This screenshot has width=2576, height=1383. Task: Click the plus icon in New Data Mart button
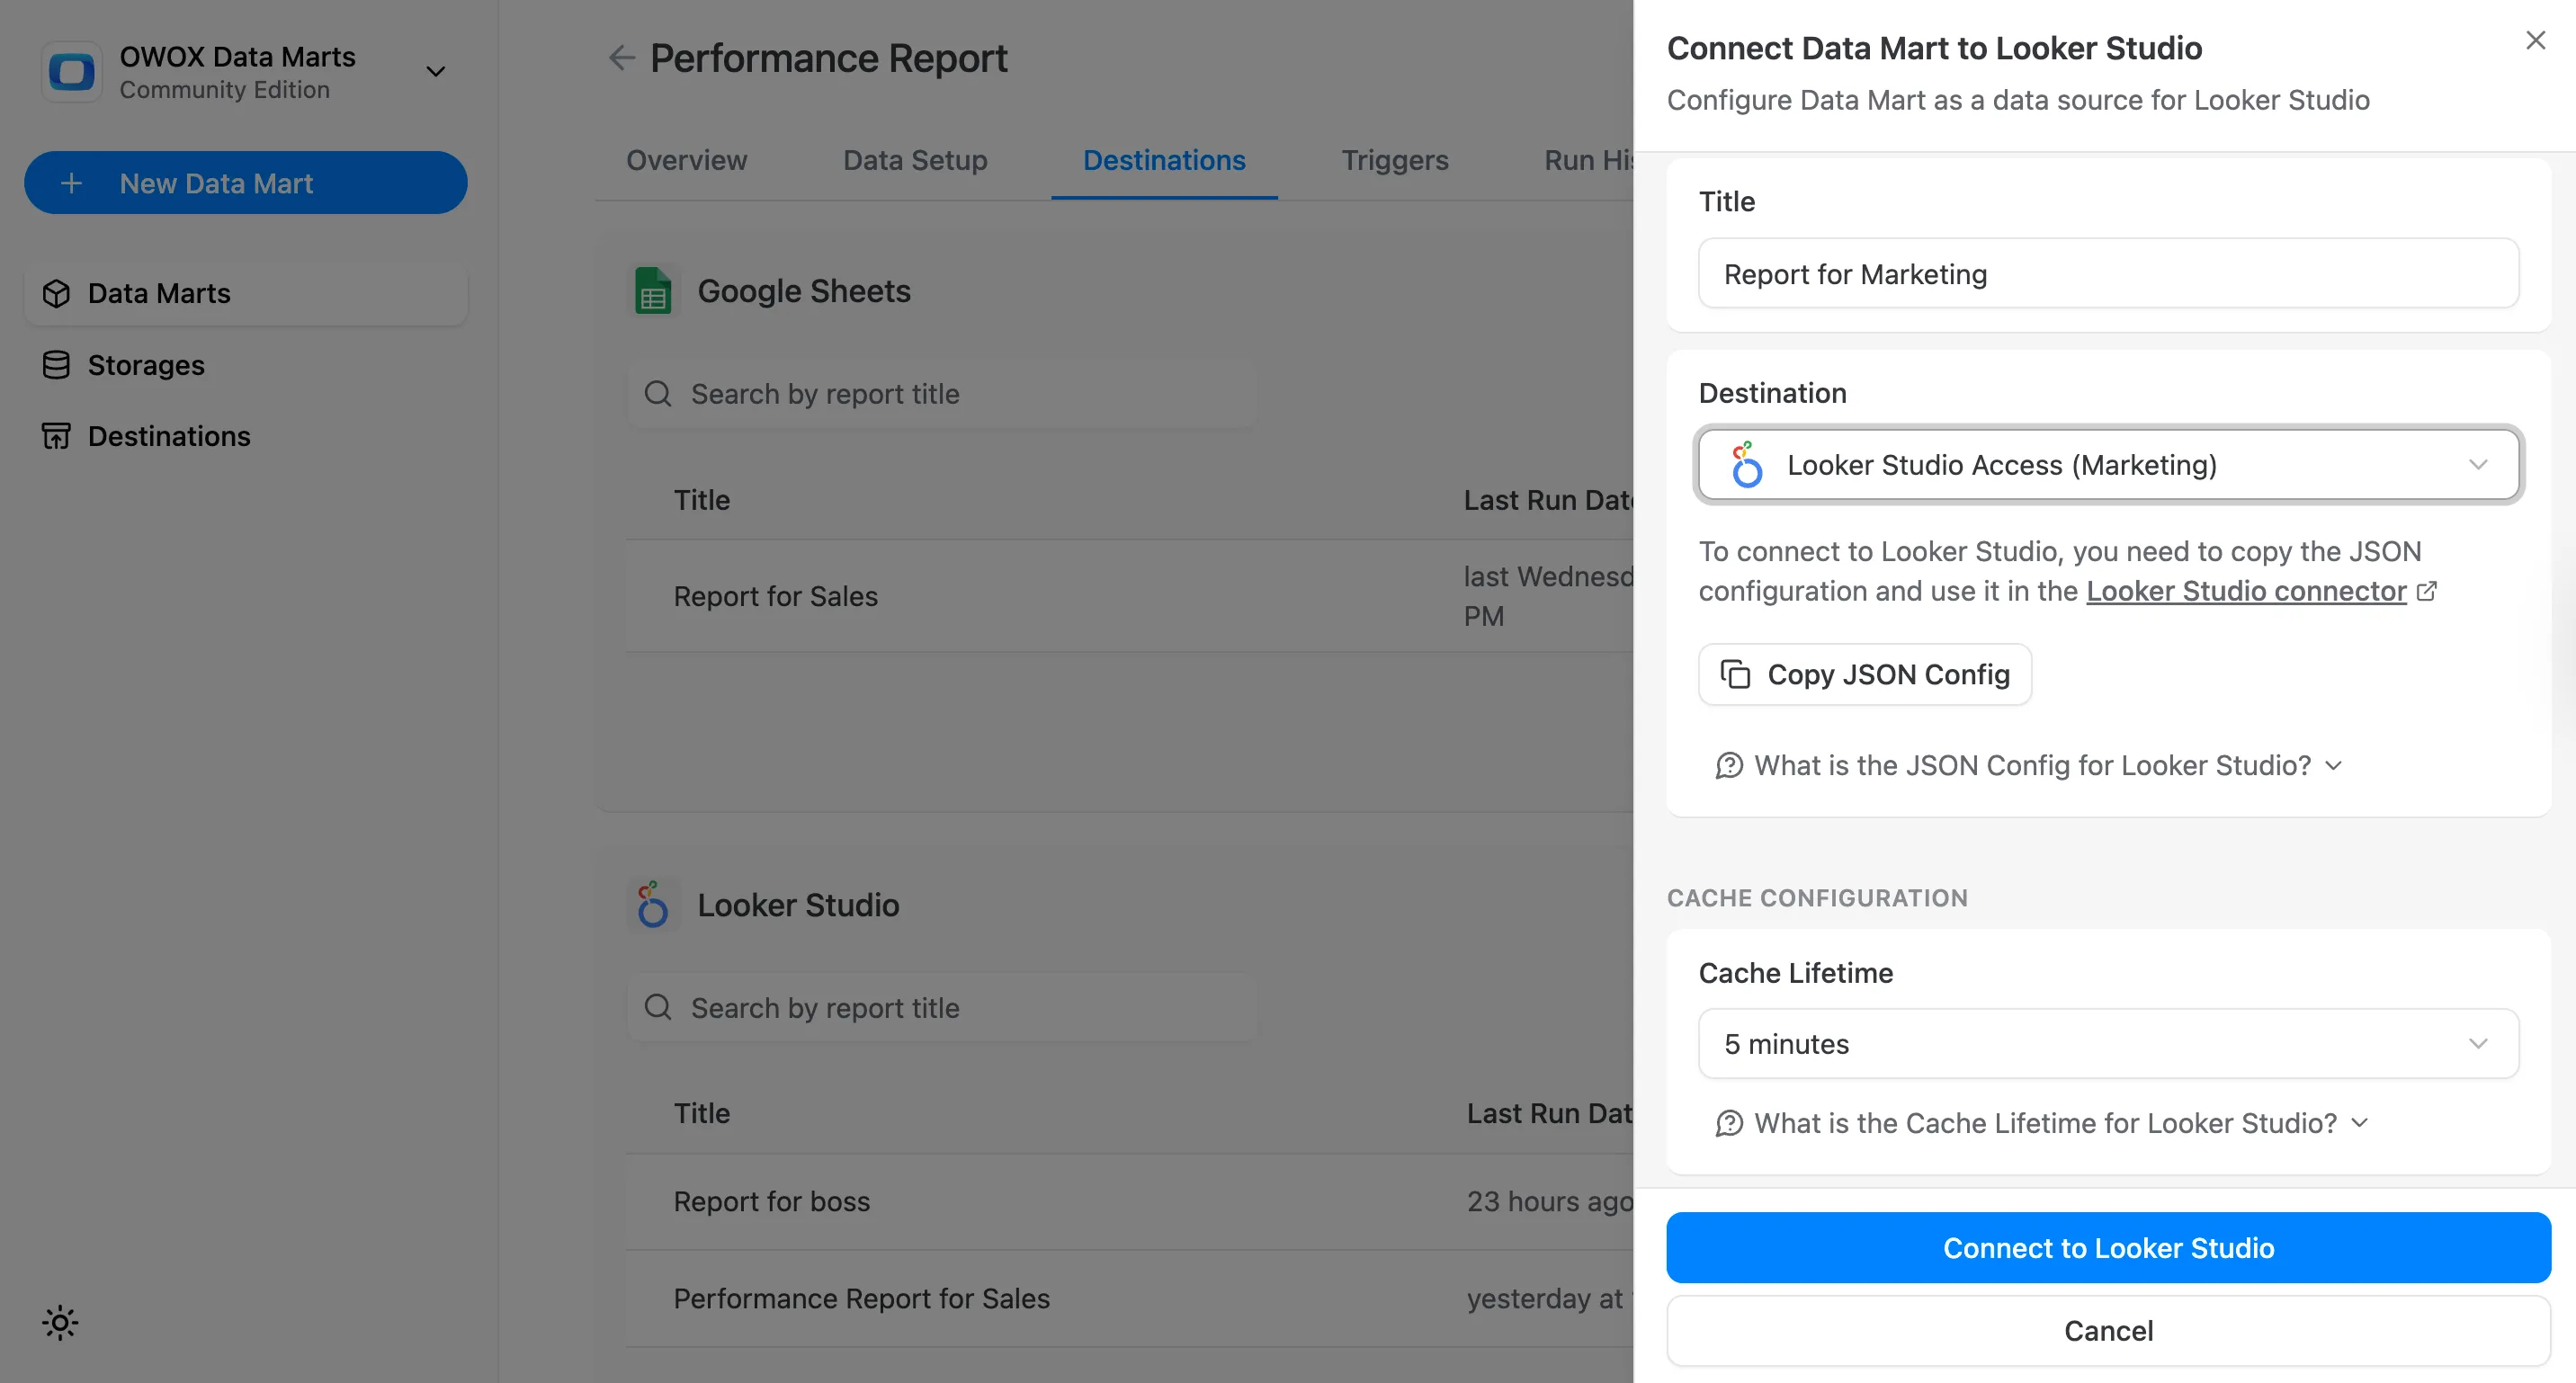[x=71, y=183]
